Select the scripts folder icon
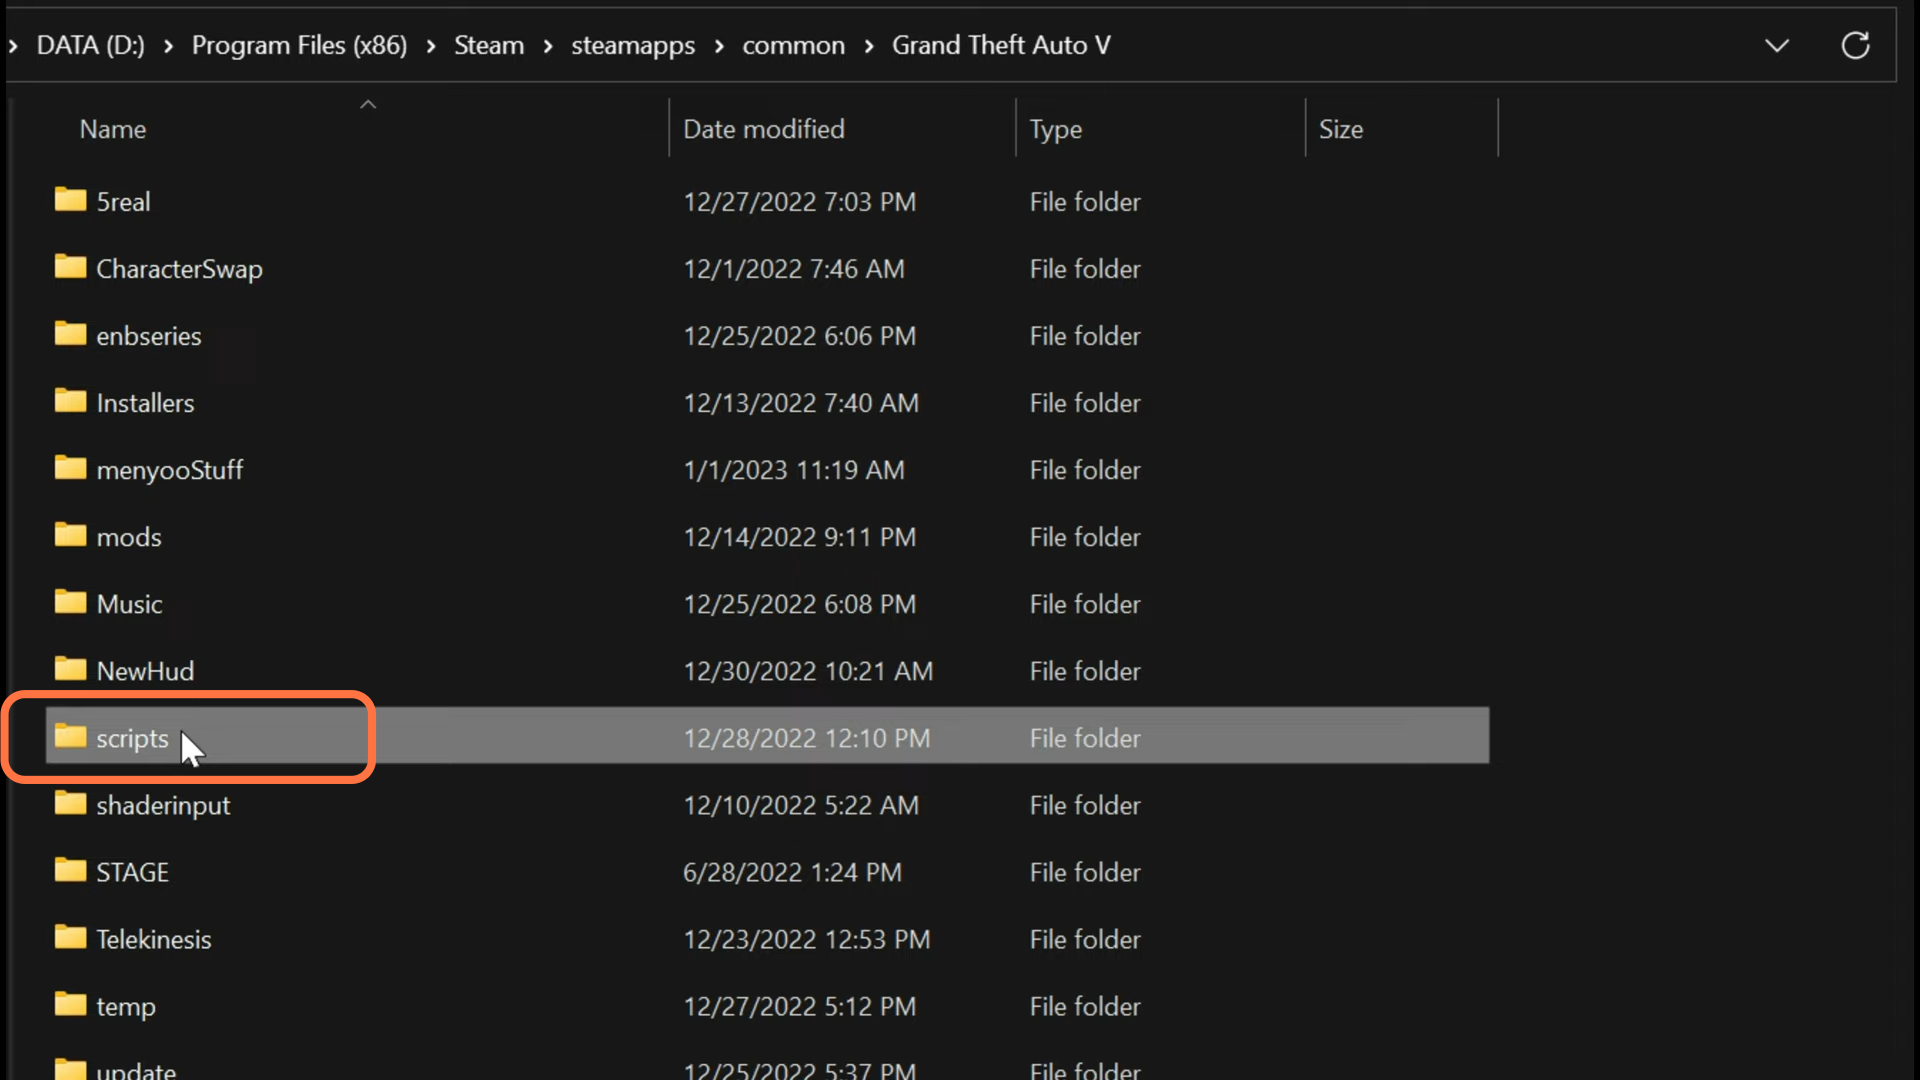Viewport: 1920px width, 1080px height. 70,737
